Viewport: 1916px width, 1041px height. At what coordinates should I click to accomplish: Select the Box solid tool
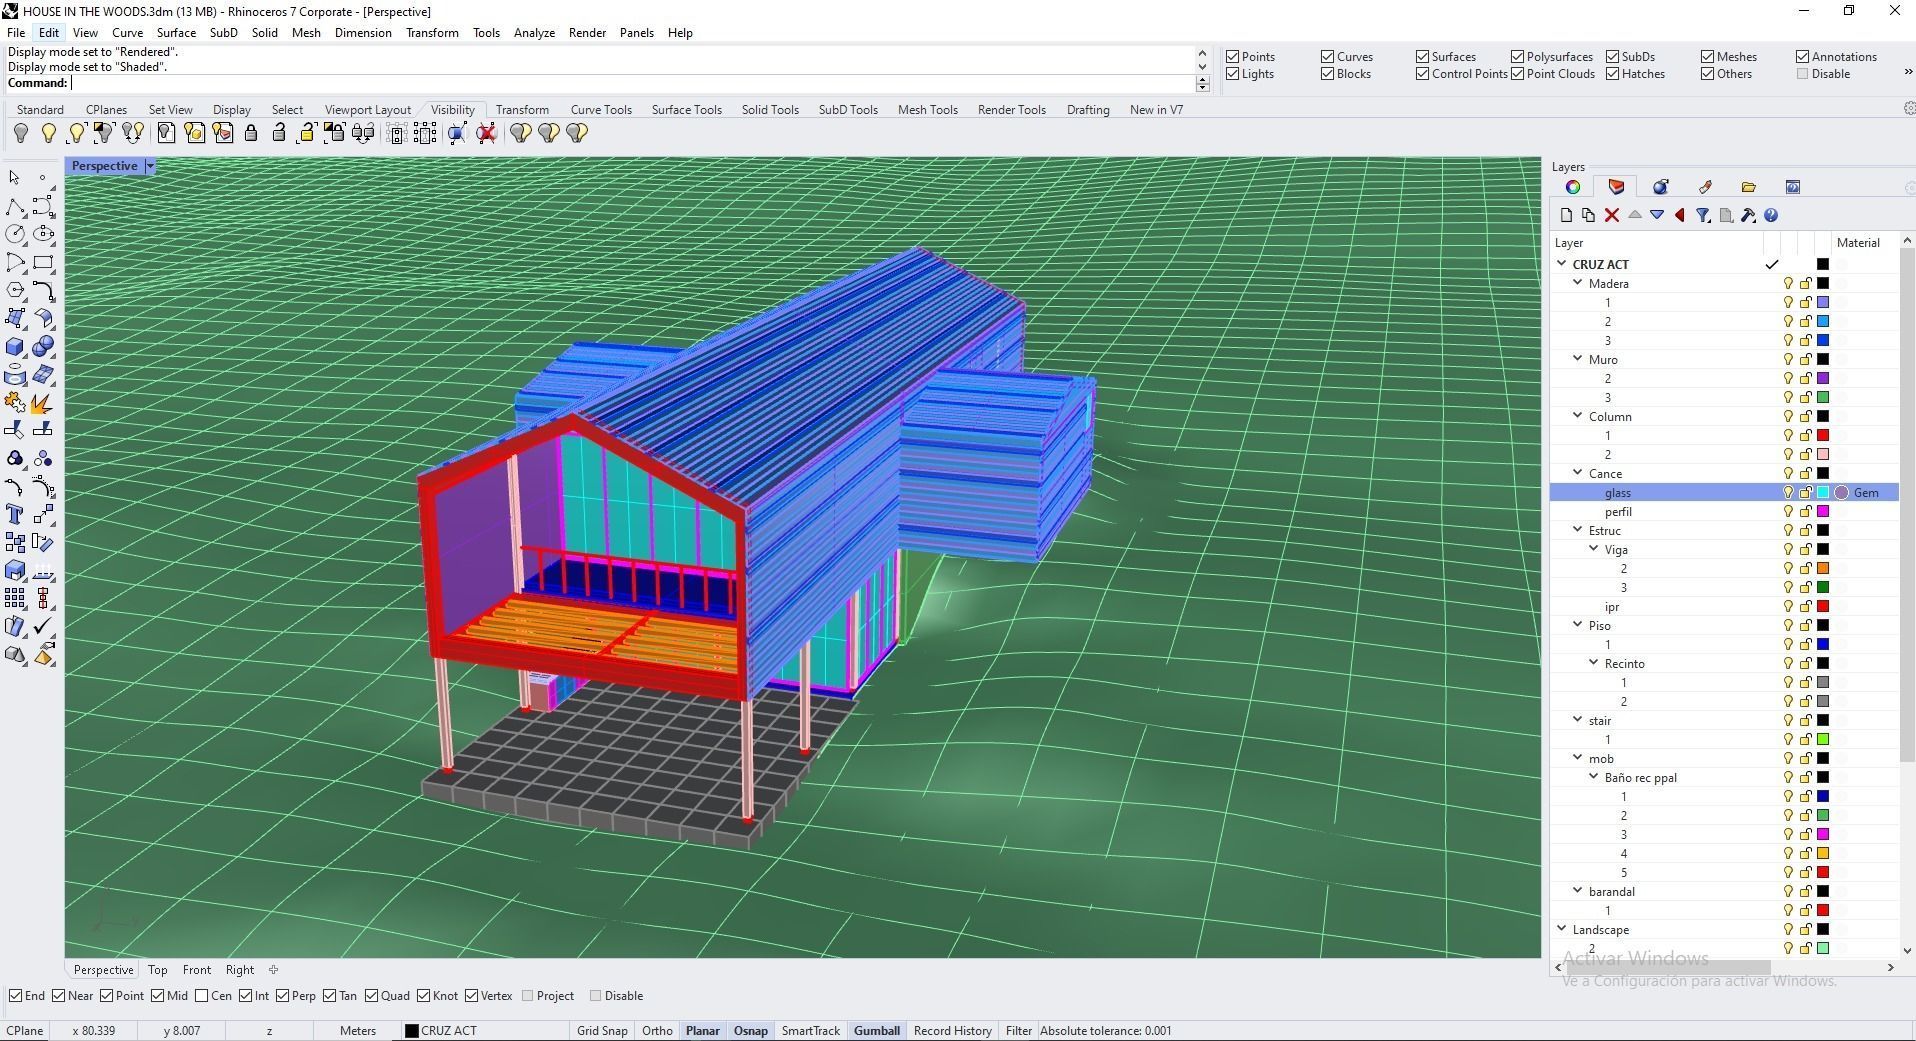pos(15,347)
